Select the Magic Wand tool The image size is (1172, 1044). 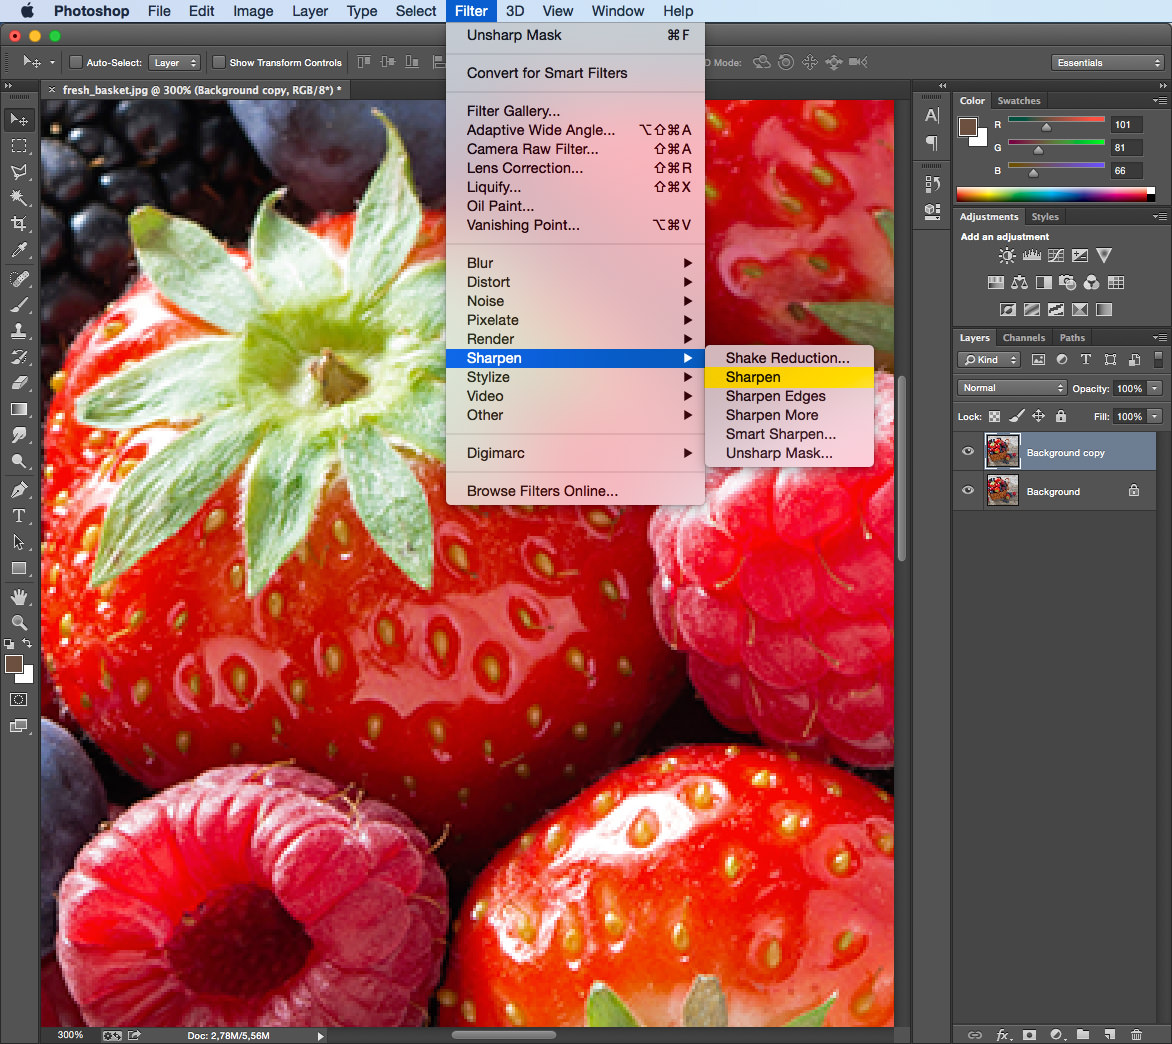click(19, 198)
